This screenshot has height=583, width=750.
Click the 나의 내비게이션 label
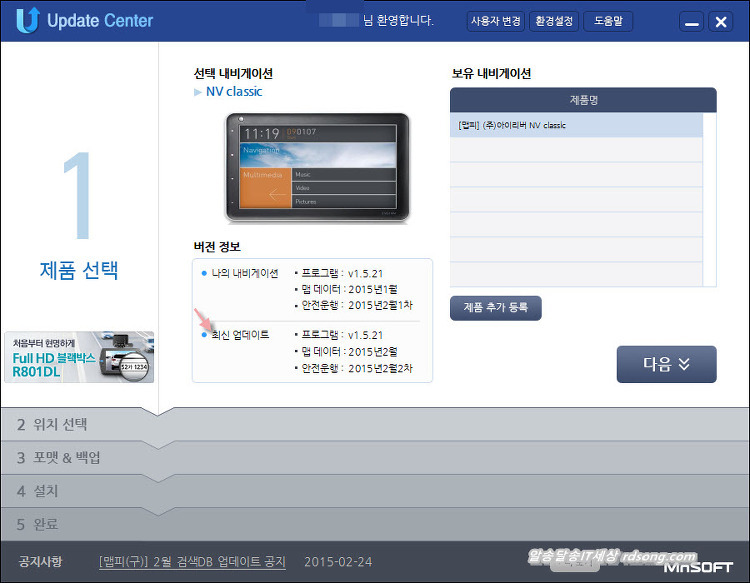244,274
